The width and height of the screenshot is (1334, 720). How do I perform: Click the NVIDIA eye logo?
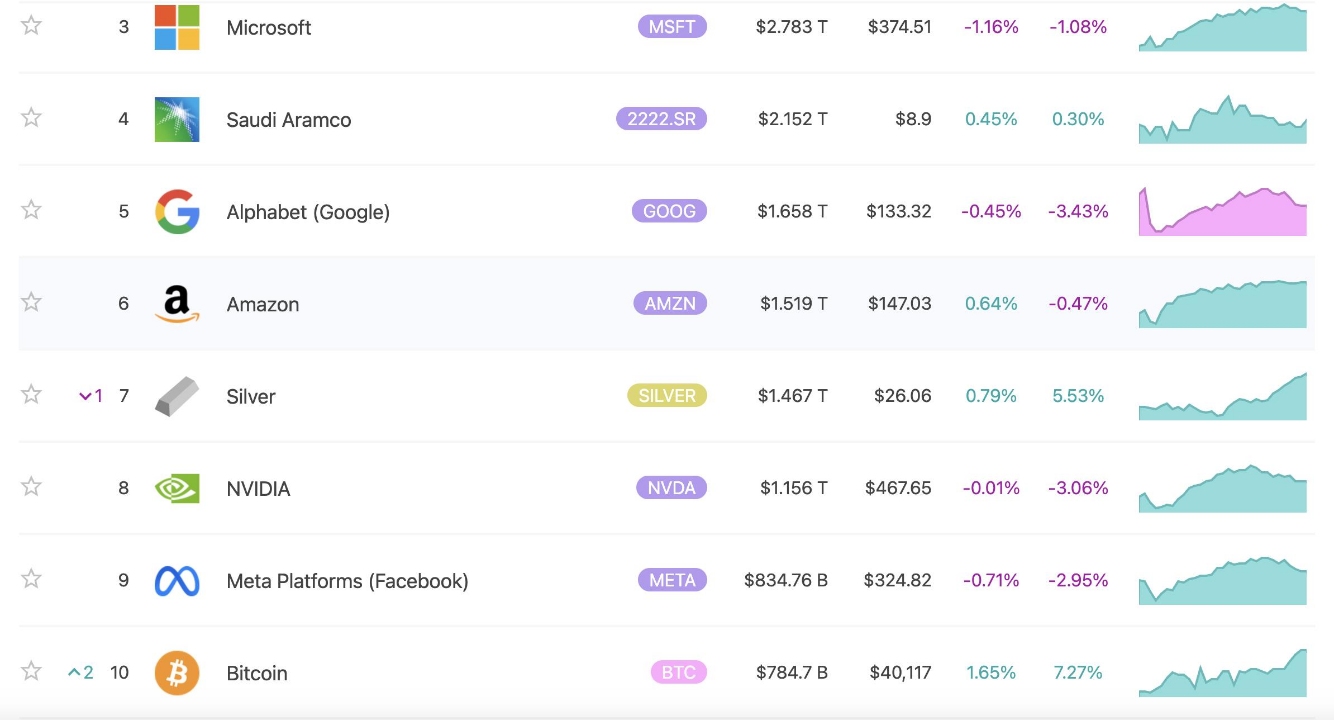[x=176, y=488]
